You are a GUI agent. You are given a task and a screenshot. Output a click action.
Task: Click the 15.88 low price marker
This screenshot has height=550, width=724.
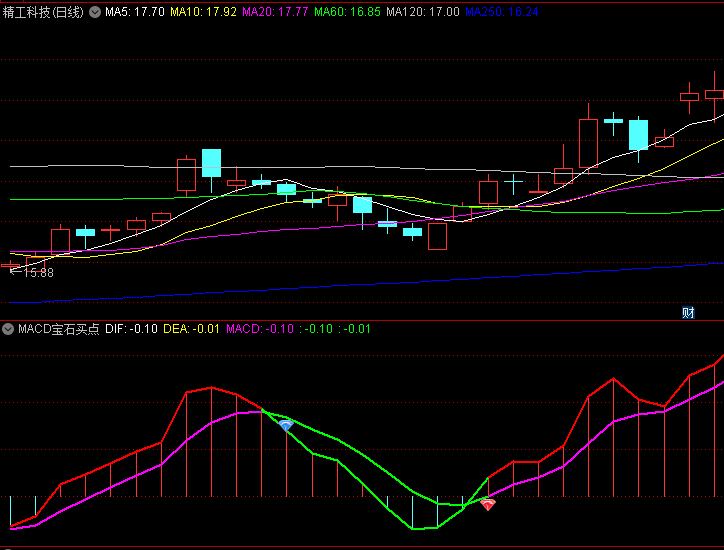coord(38,272)
